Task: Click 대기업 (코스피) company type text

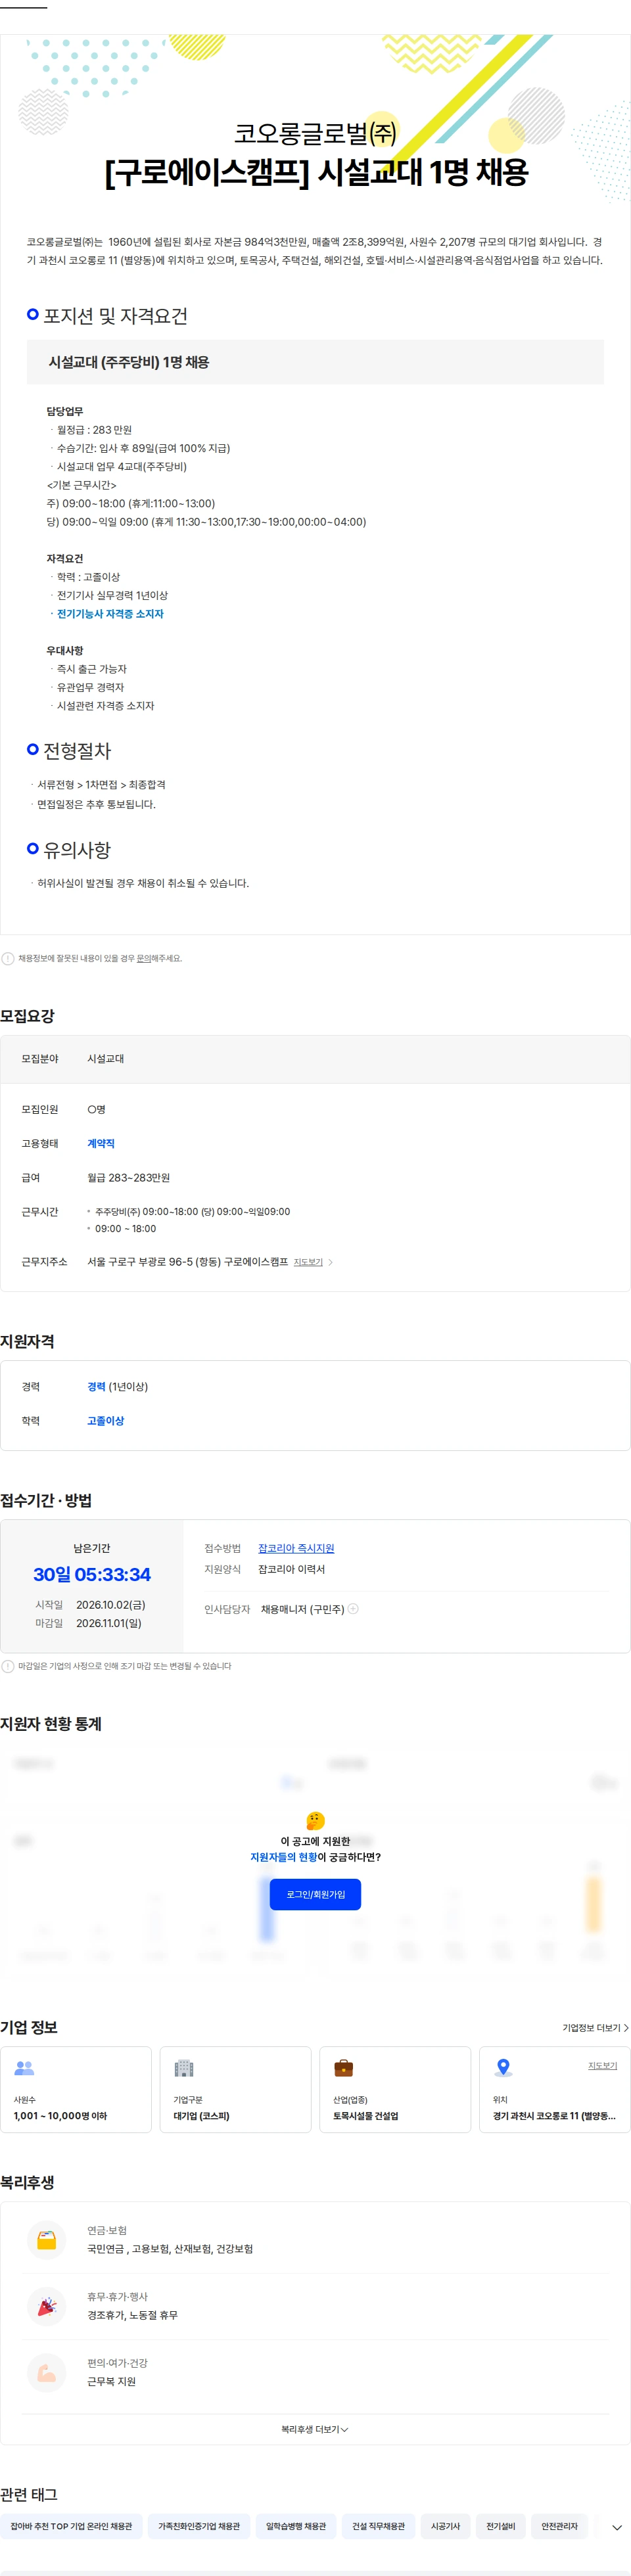Action: pyautogui.click(x=201, y=2116)
